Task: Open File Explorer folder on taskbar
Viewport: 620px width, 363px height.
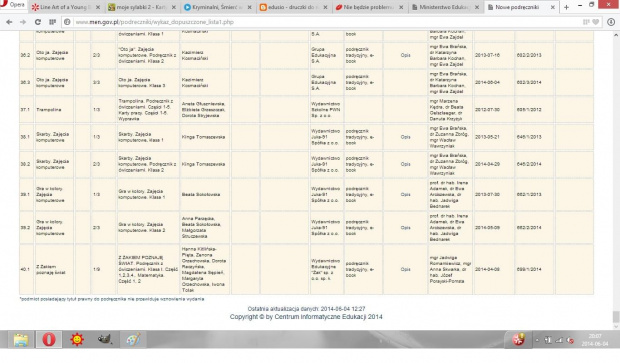Action: (21, 339)
